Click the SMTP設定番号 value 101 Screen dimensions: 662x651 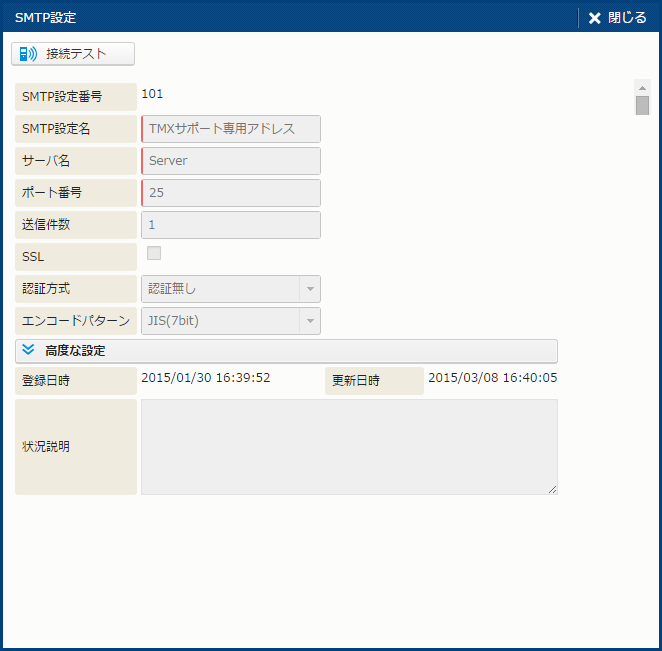(152, 94)
